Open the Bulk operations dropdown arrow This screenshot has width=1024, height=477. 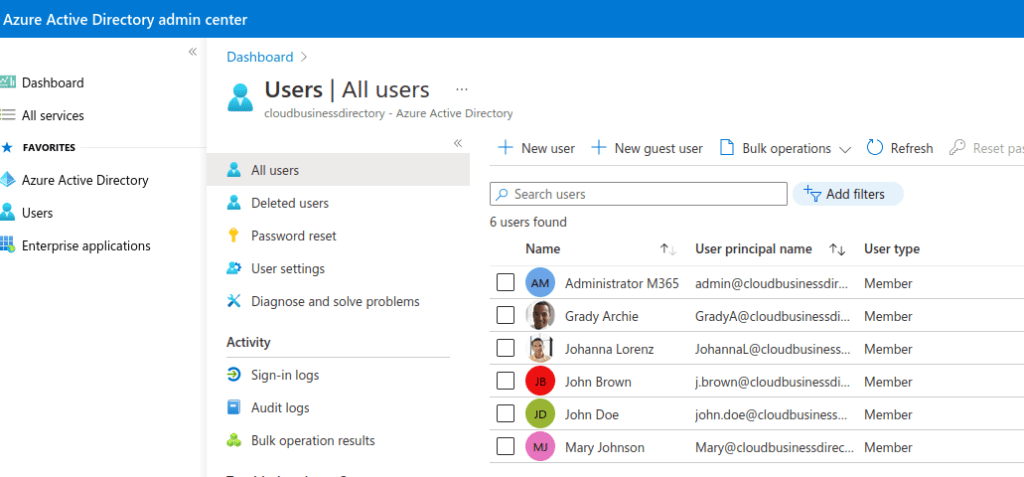coord(844,150)
